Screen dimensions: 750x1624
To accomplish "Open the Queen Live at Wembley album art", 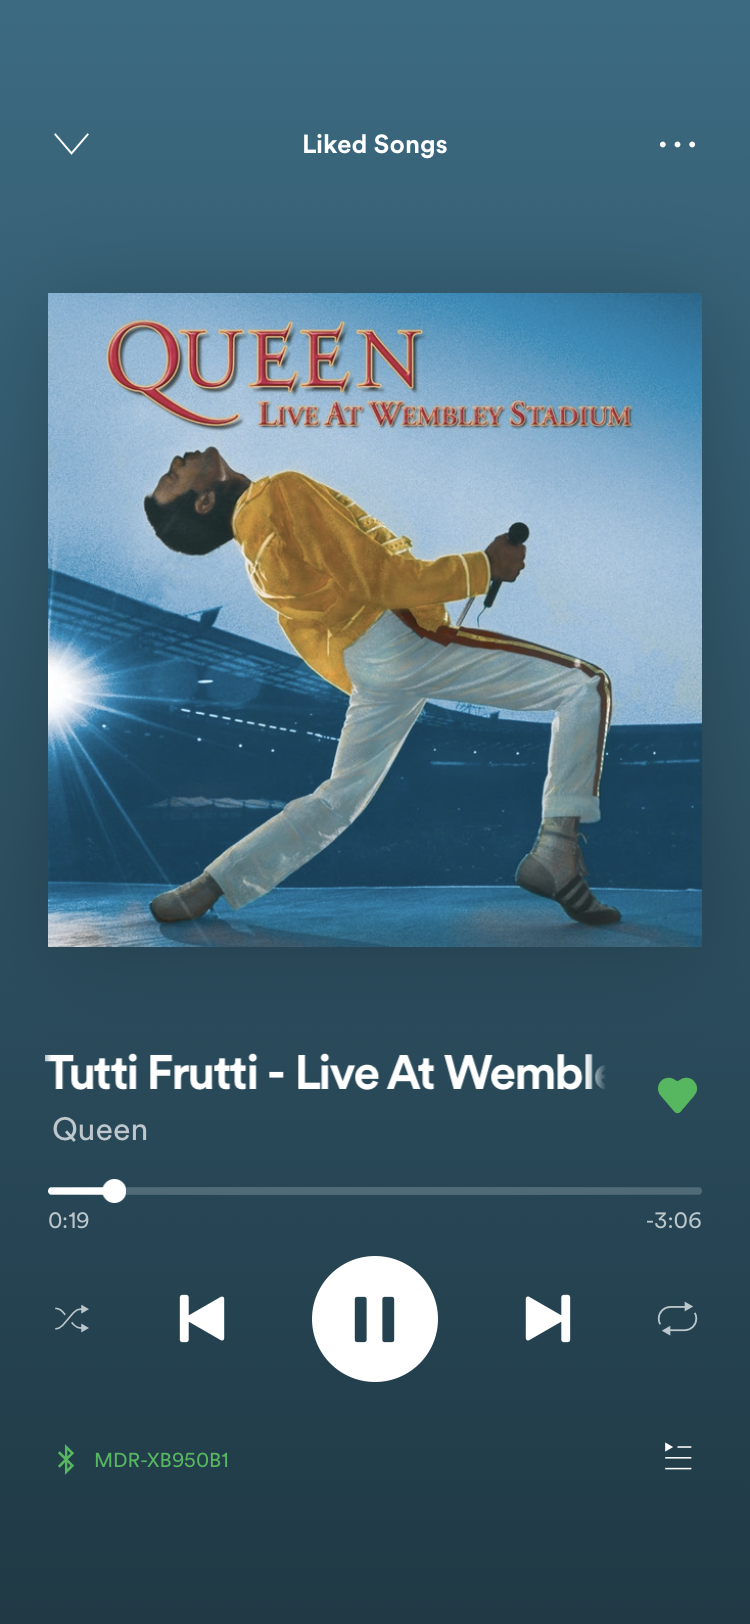I will 375,620.
